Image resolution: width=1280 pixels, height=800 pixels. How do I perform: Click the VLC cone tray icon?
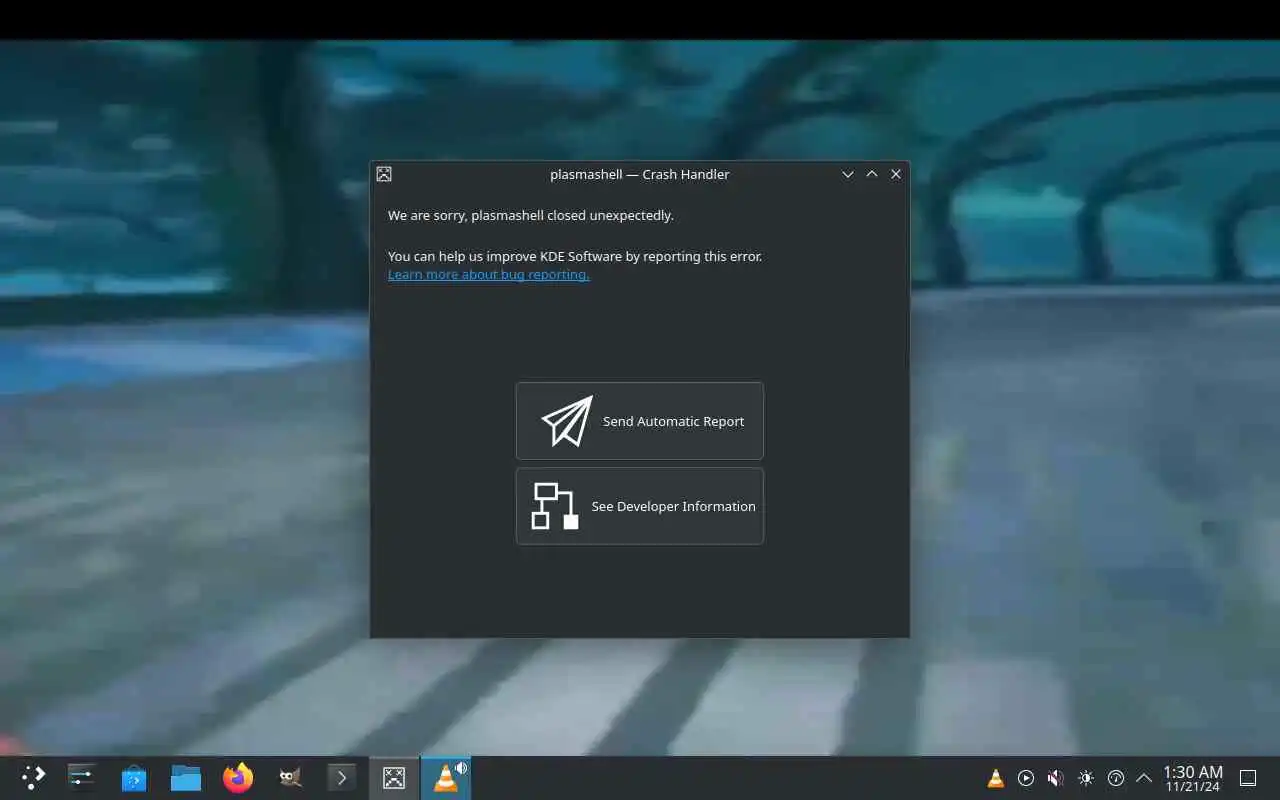coord(996,778)
